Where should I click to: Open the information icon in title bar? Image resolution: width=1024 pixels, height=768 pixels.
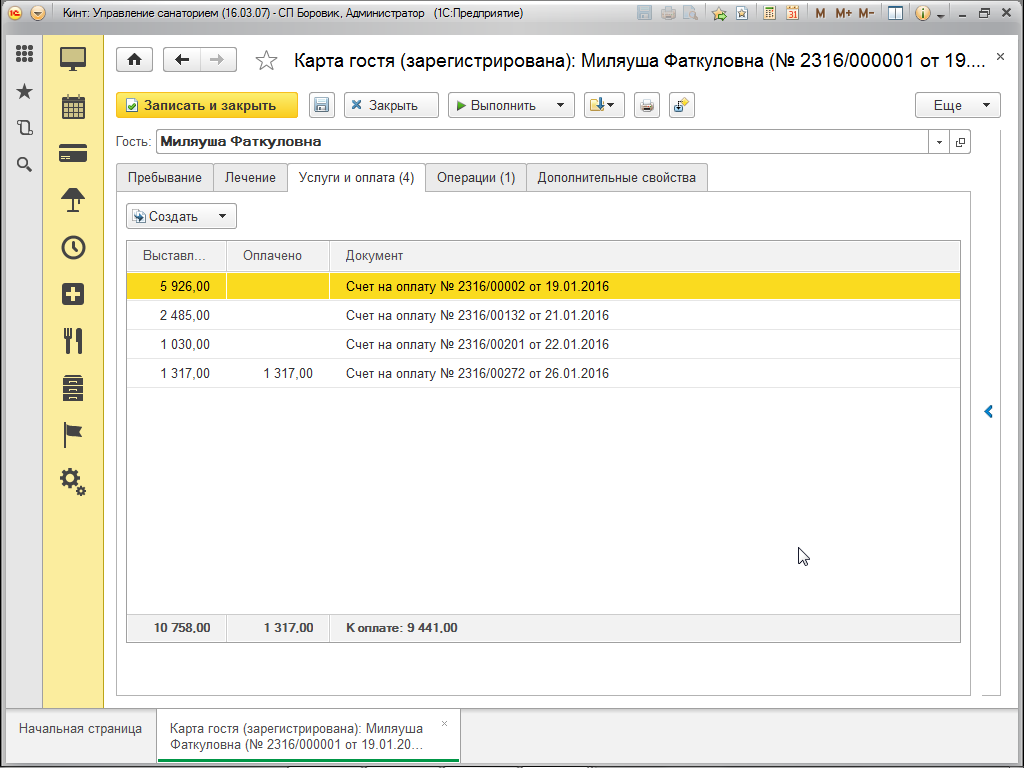pos(922,13)
